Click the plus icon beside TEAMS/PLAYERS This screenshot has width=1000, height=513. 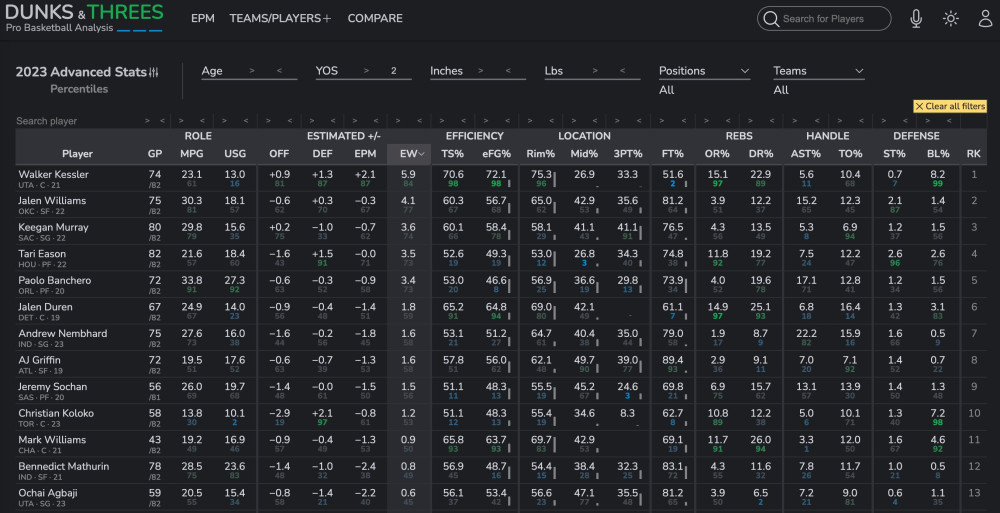coord(327,19)
